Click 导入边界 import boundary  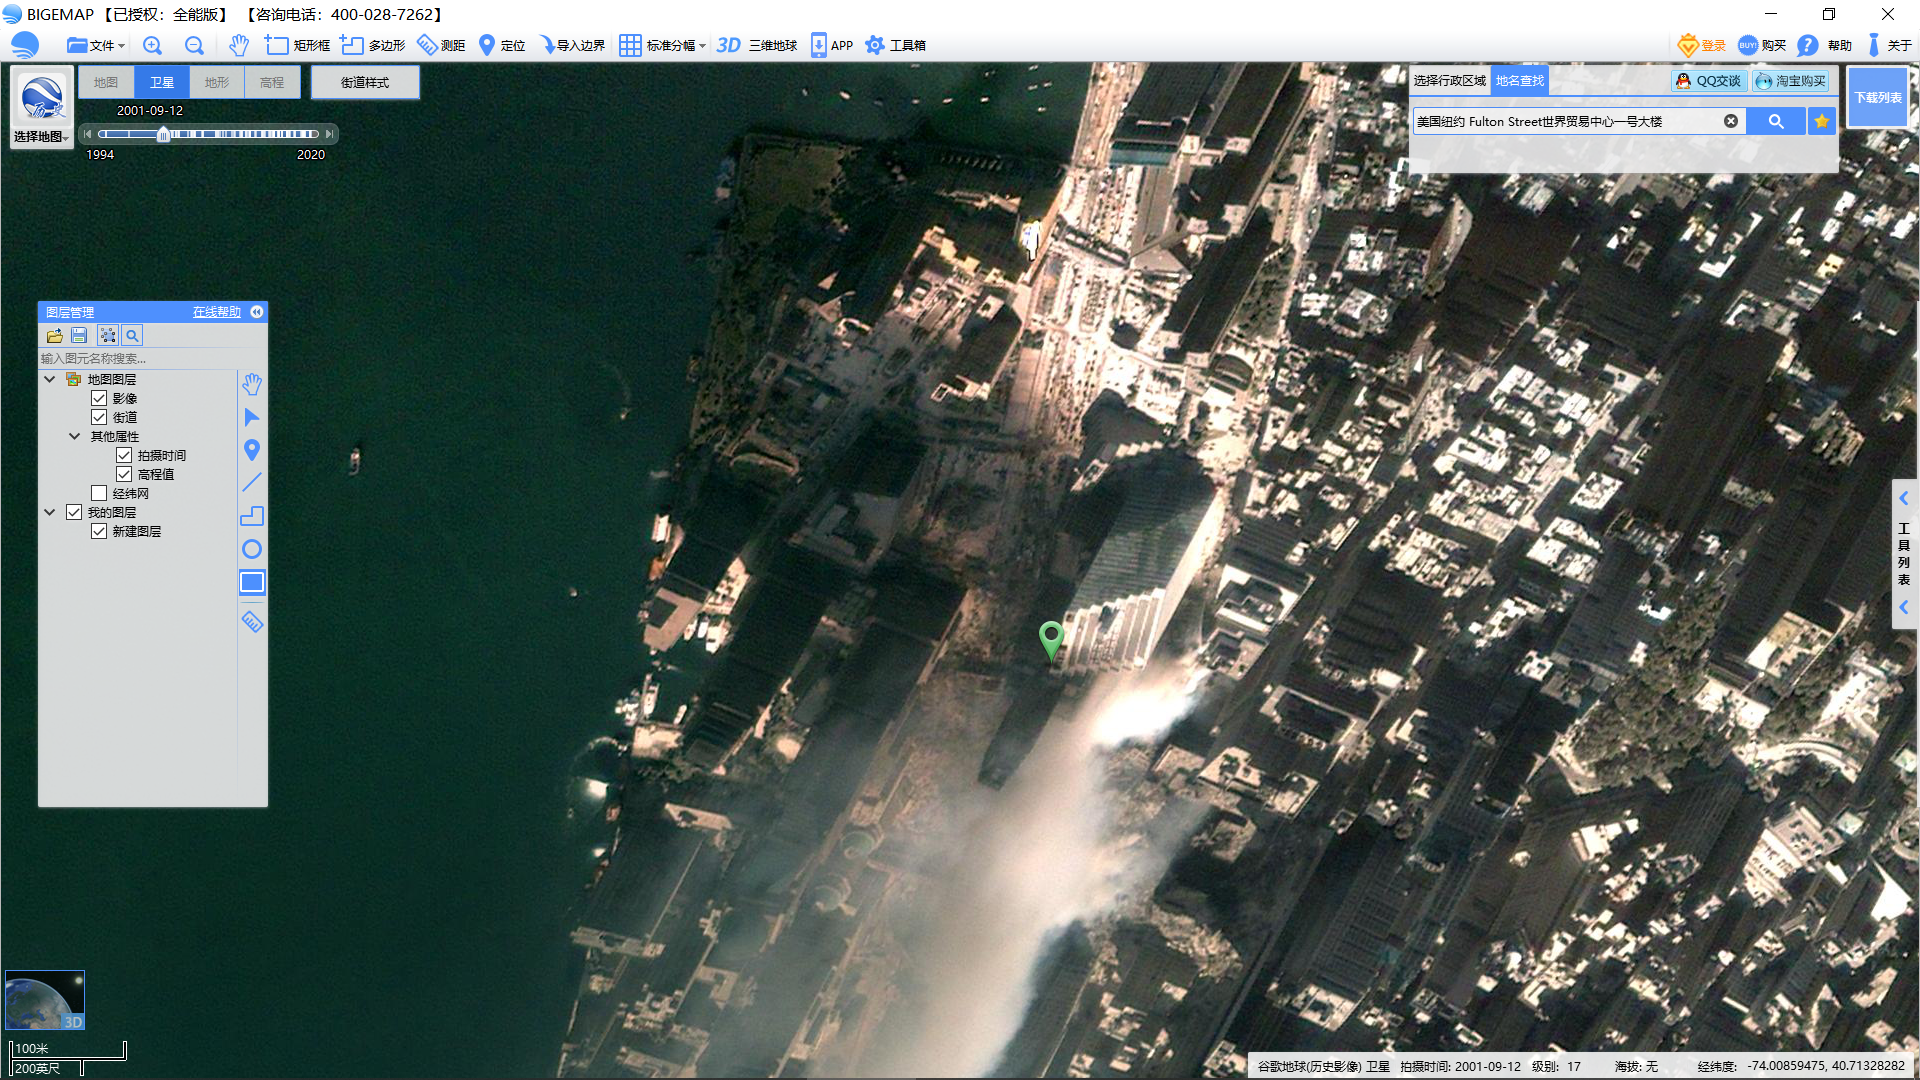[x=572, y=45]
